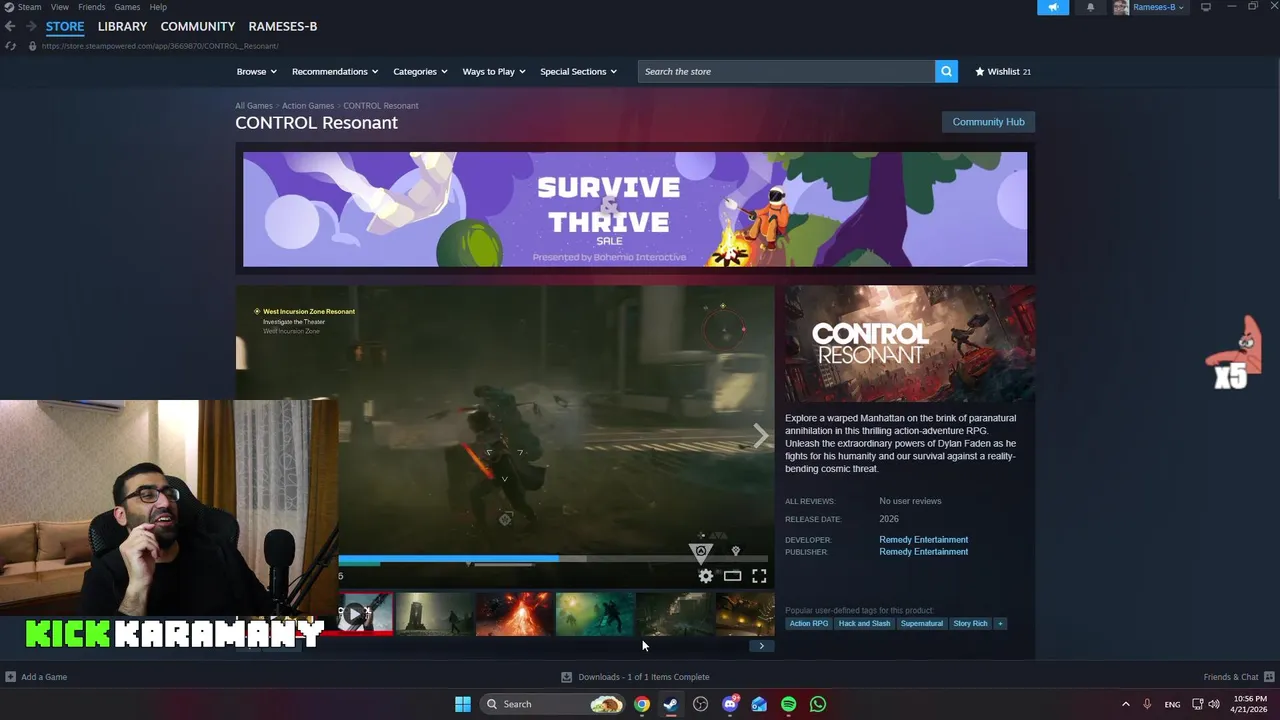Expand more tags with plus button
The width and height of the screenshot is (1280, 720).
[x=1000, y=624]
